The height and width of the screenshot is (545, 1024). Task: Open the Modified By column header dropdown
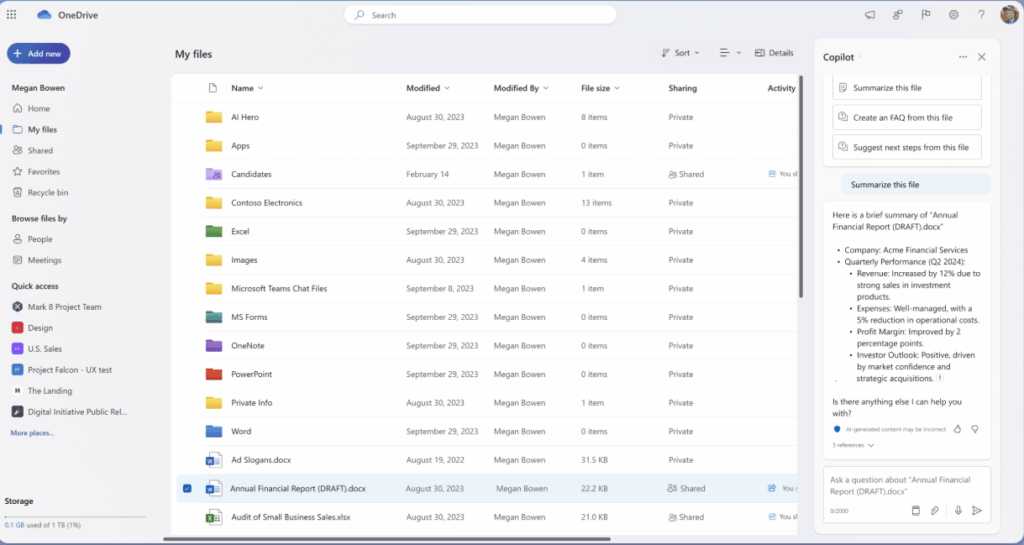(x=520, y=88)
